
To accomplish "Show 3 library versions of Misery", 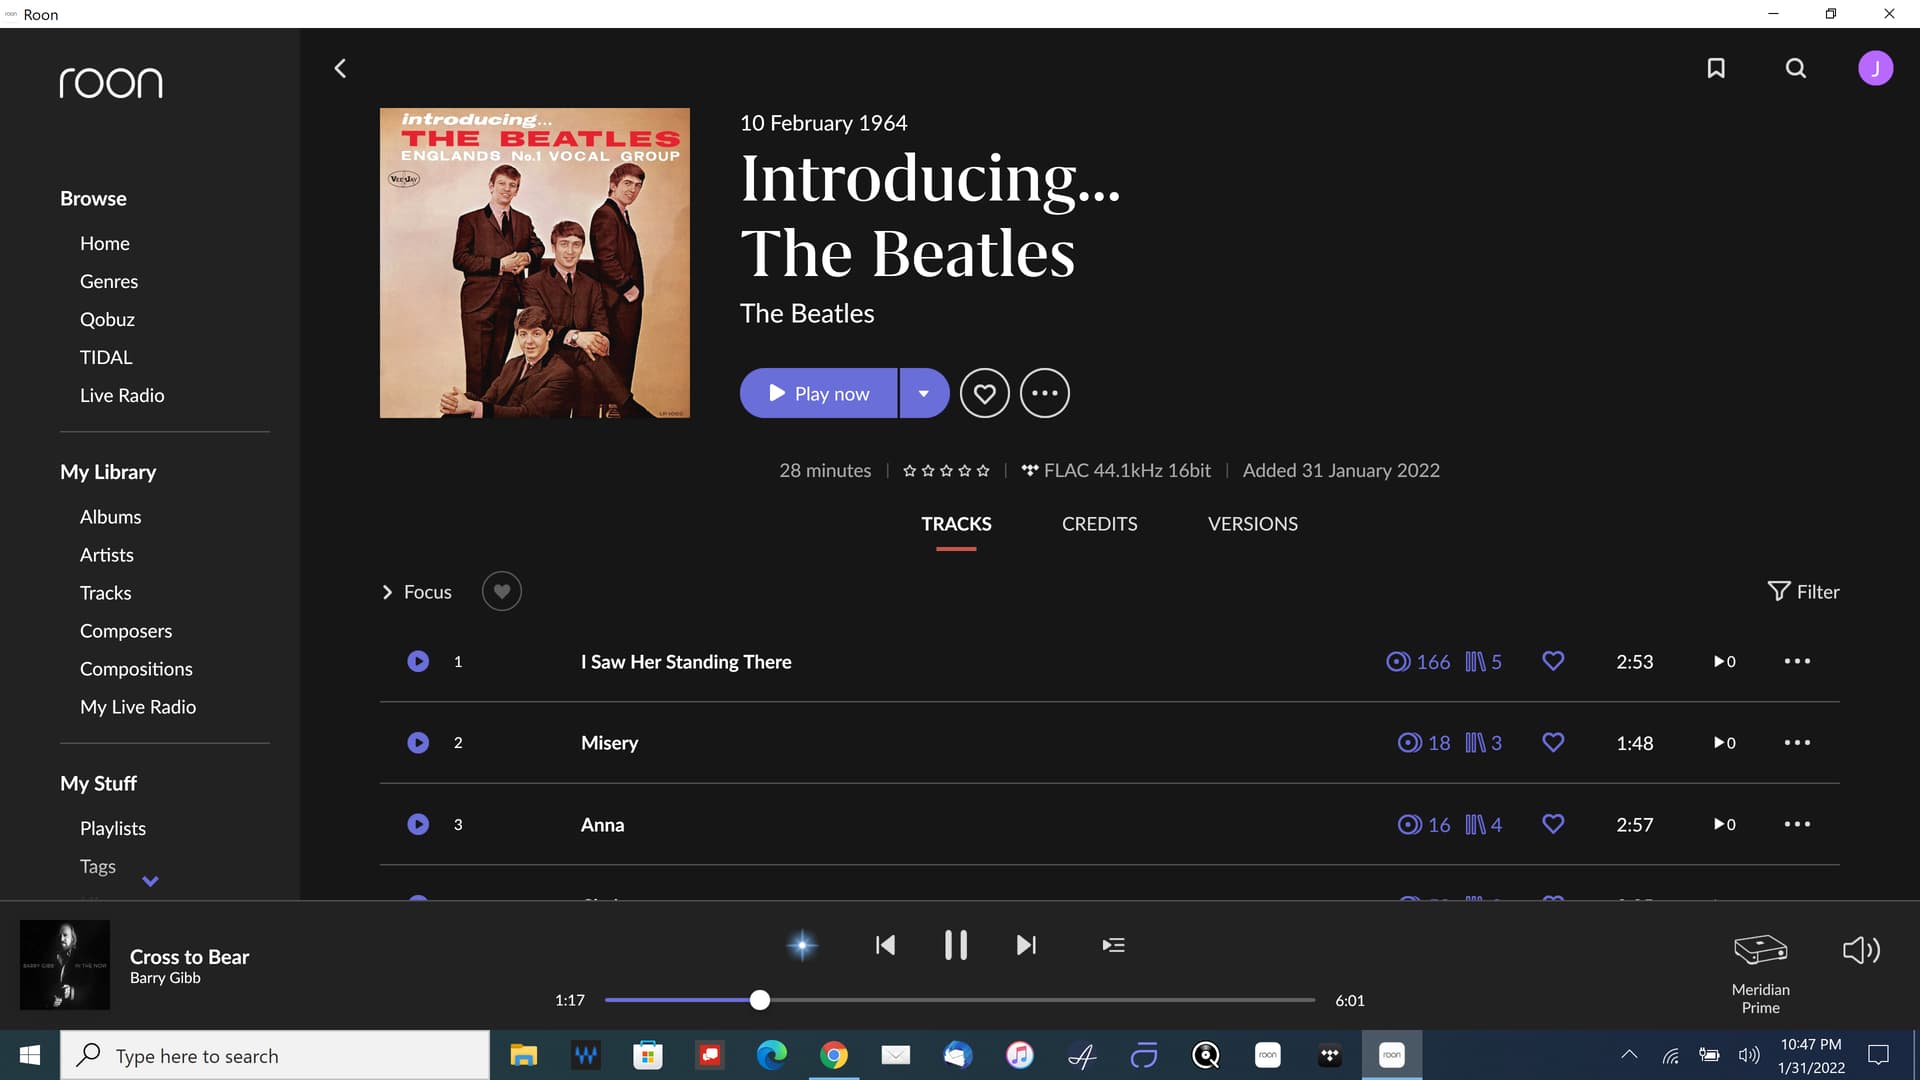I will pos(1484,742).
